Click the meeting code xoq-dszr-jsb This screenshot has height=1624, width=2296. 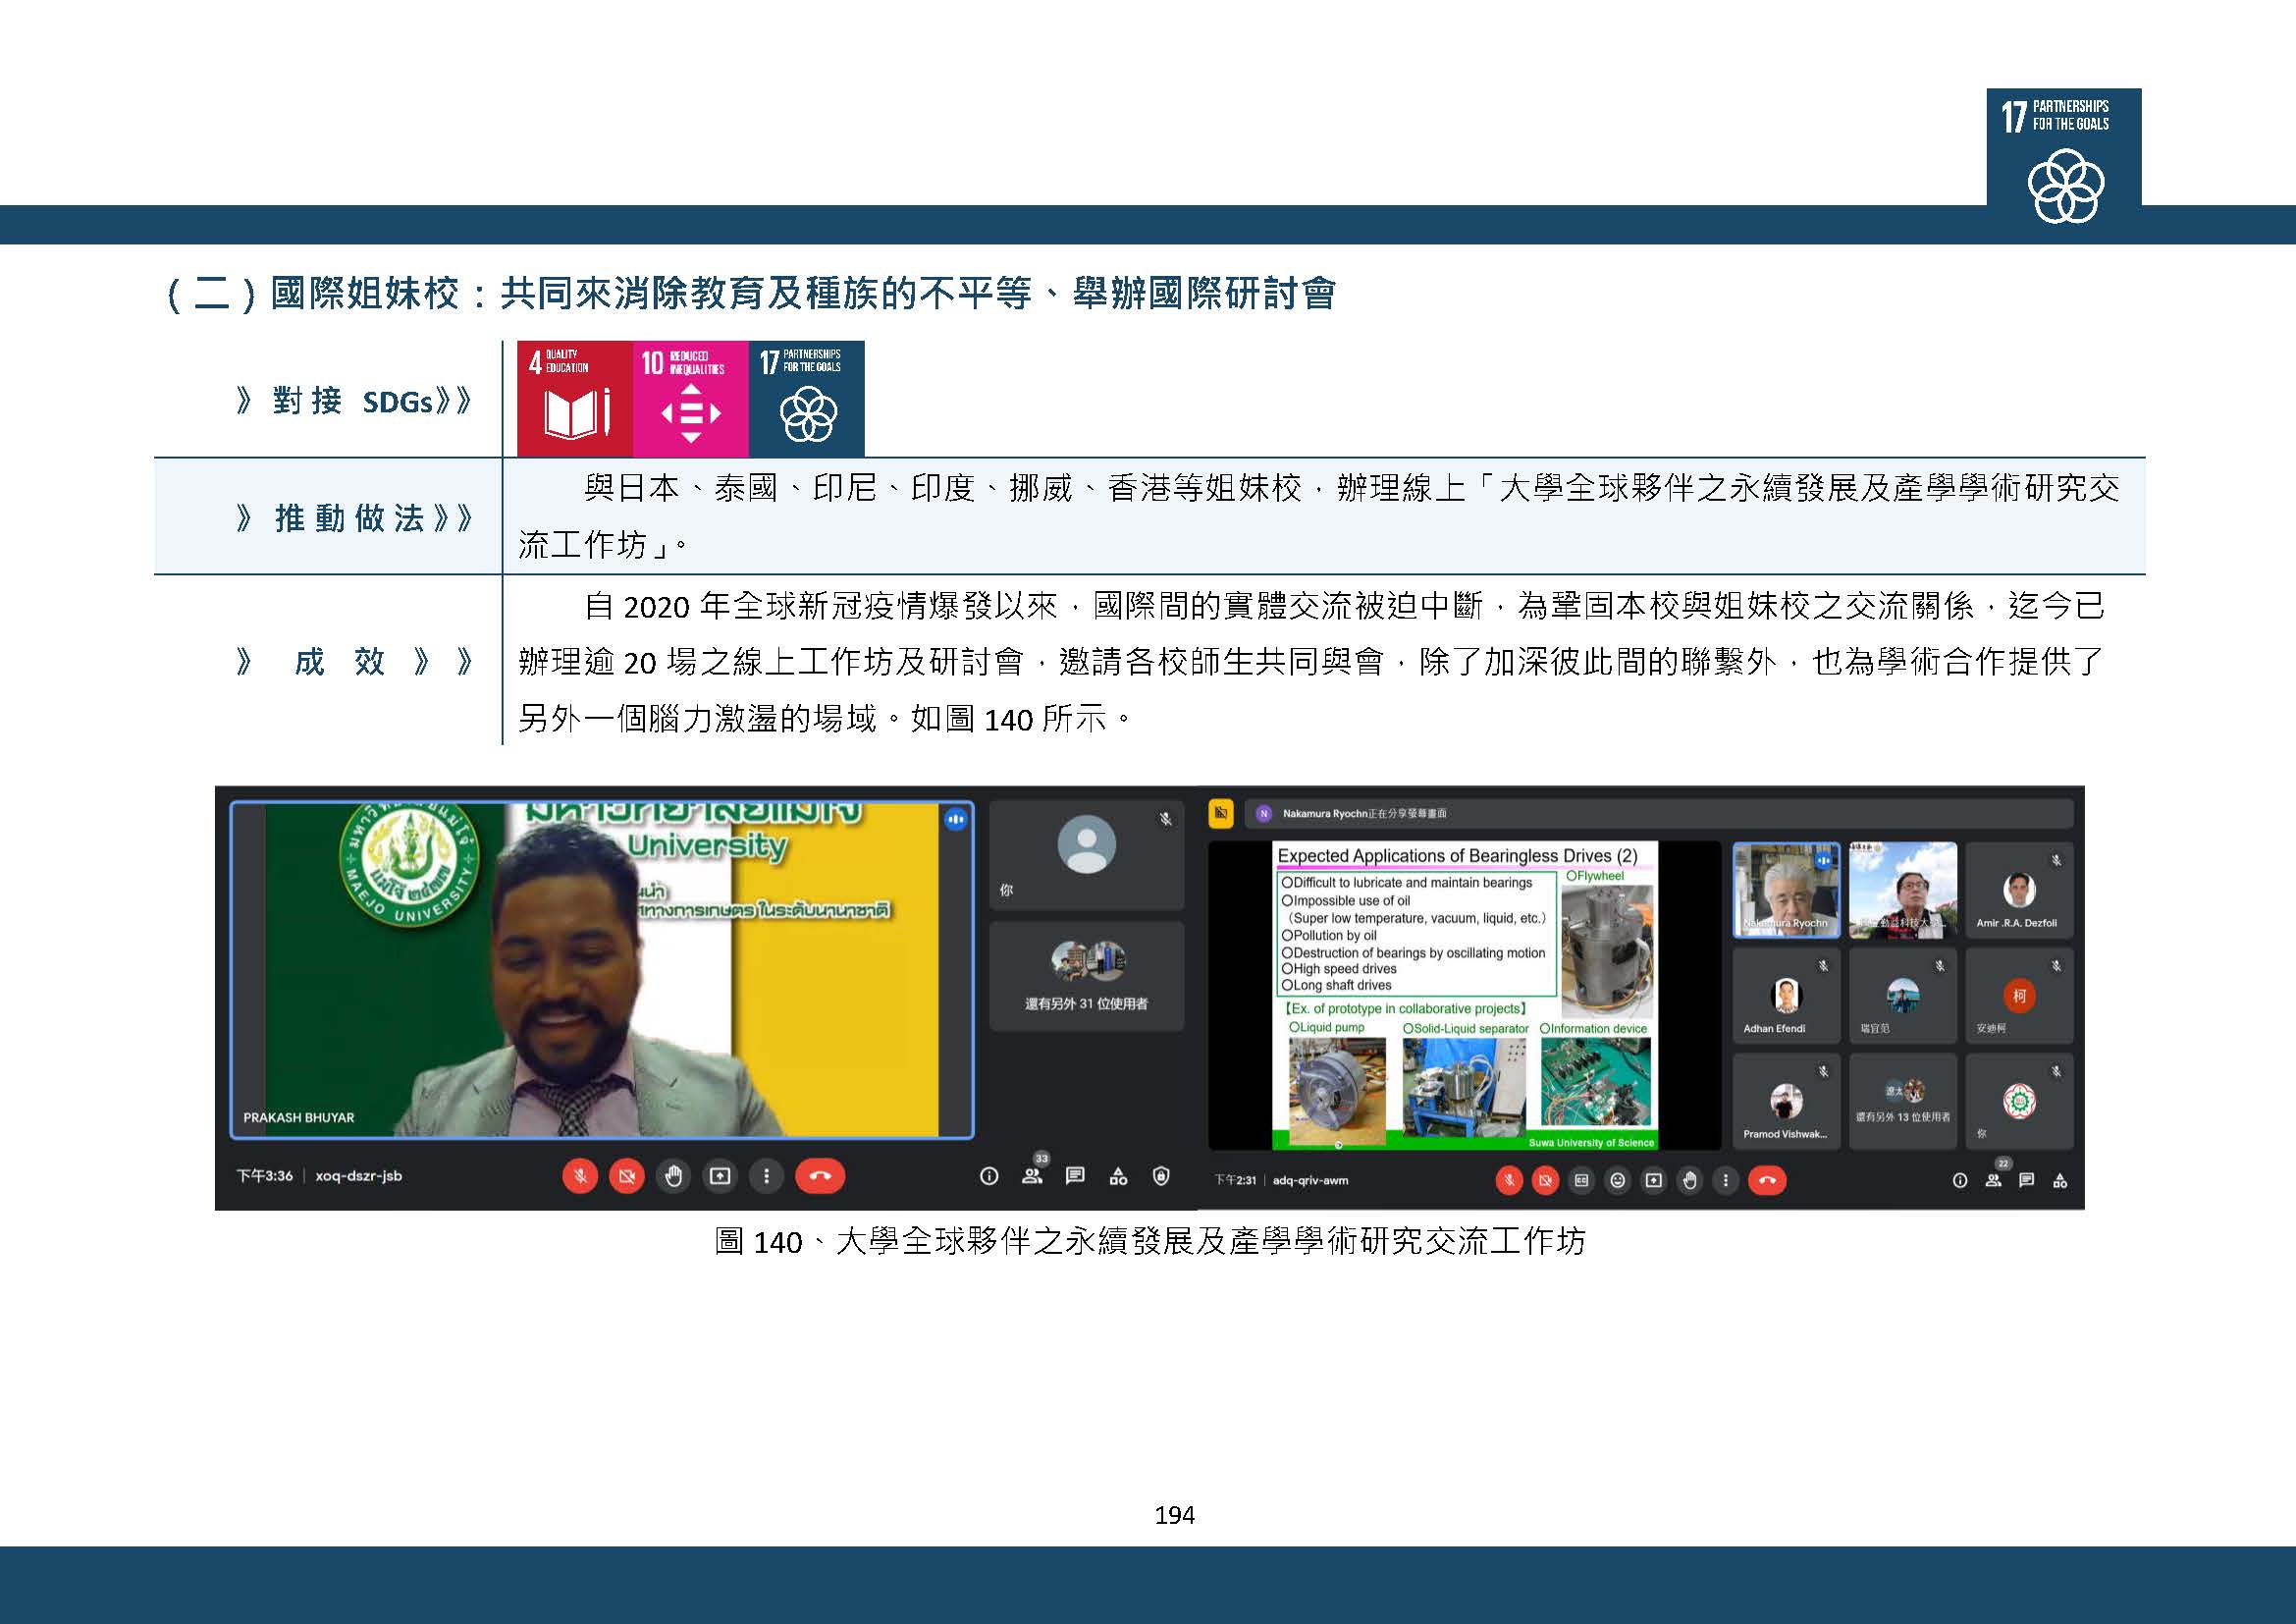pos(359,1176)
